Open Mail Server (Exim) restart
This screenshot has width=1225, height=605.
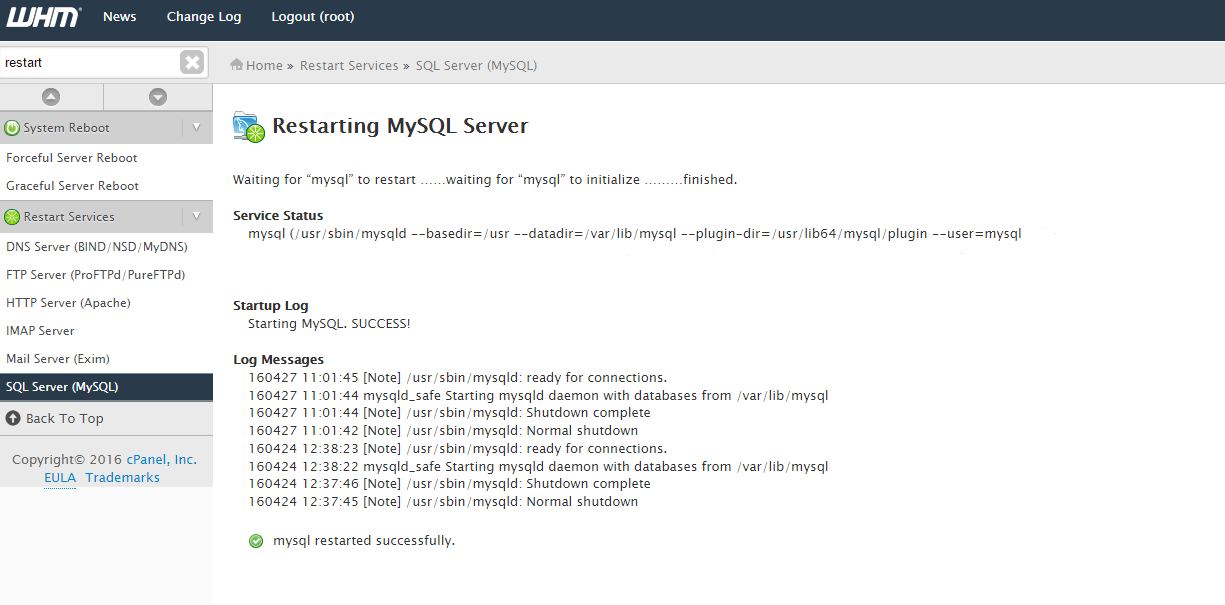58,358
